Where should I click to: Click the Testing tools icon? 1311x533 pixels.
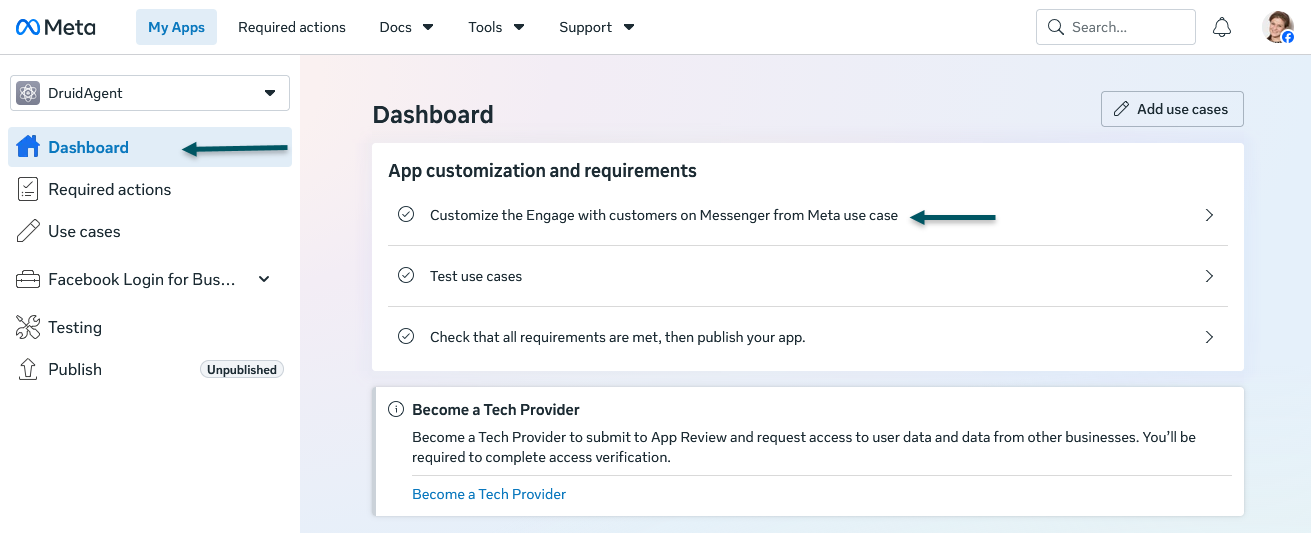[28, 327]
